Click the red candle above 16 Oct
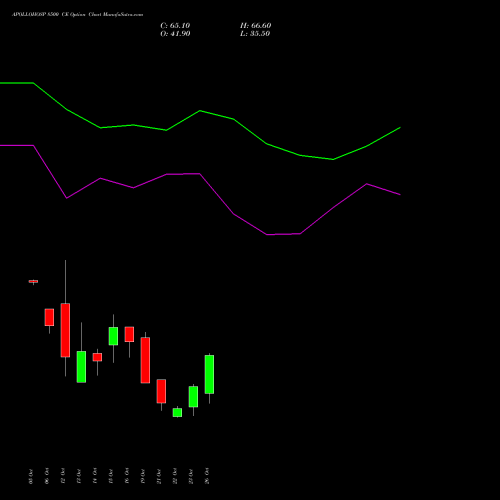 click(x=129, y=334)
